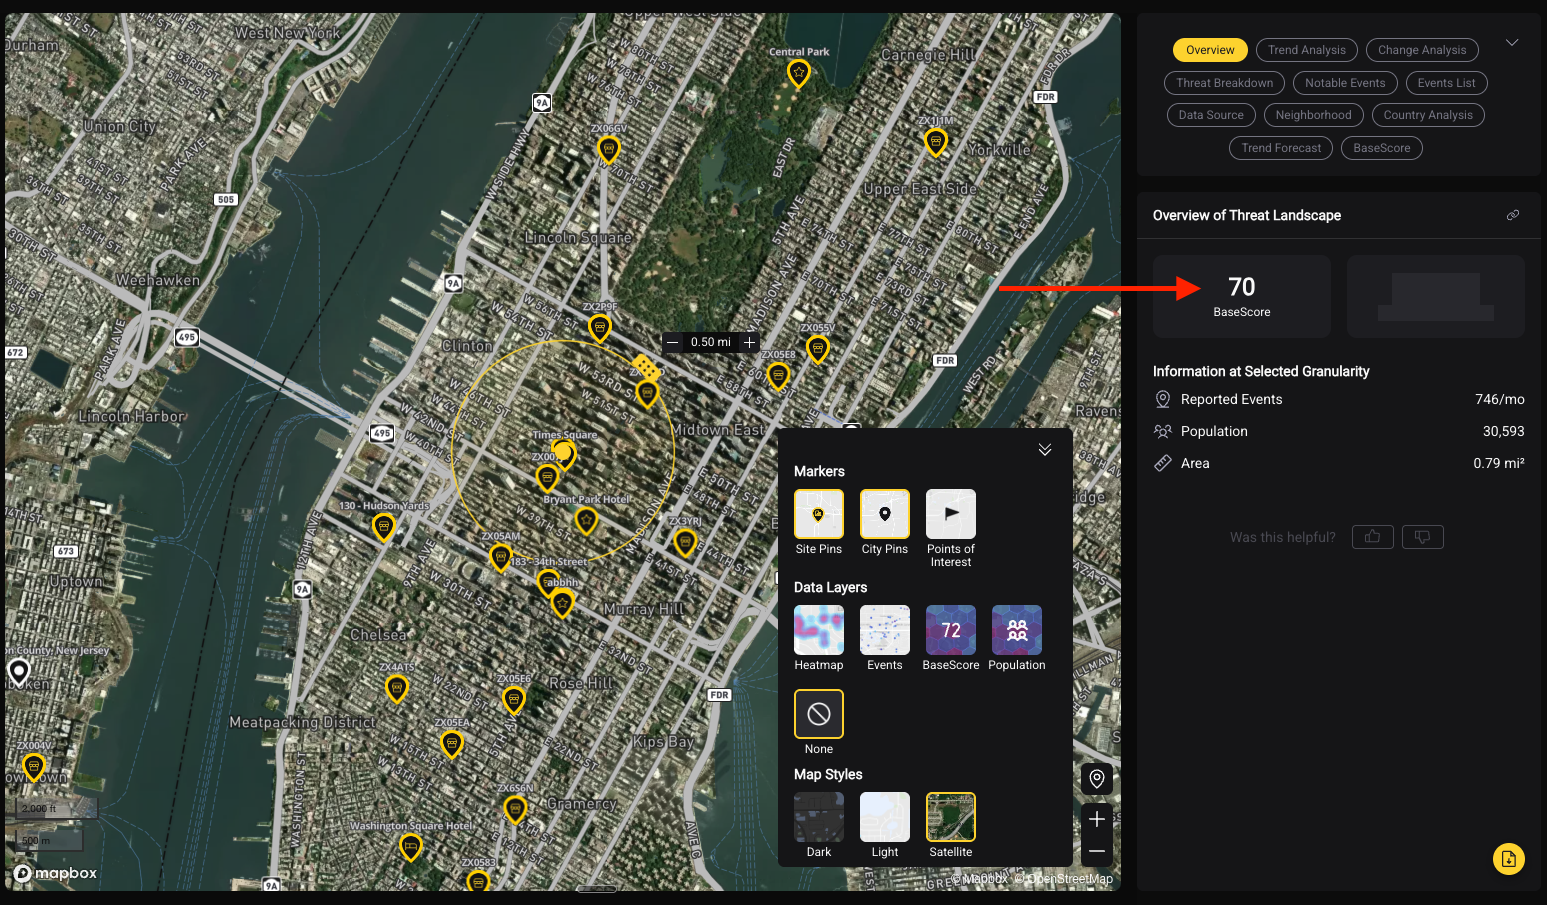This screenshot has width=1547, height=905.
Task: Toggle Points of Interest markers
Action: (951, 514)
